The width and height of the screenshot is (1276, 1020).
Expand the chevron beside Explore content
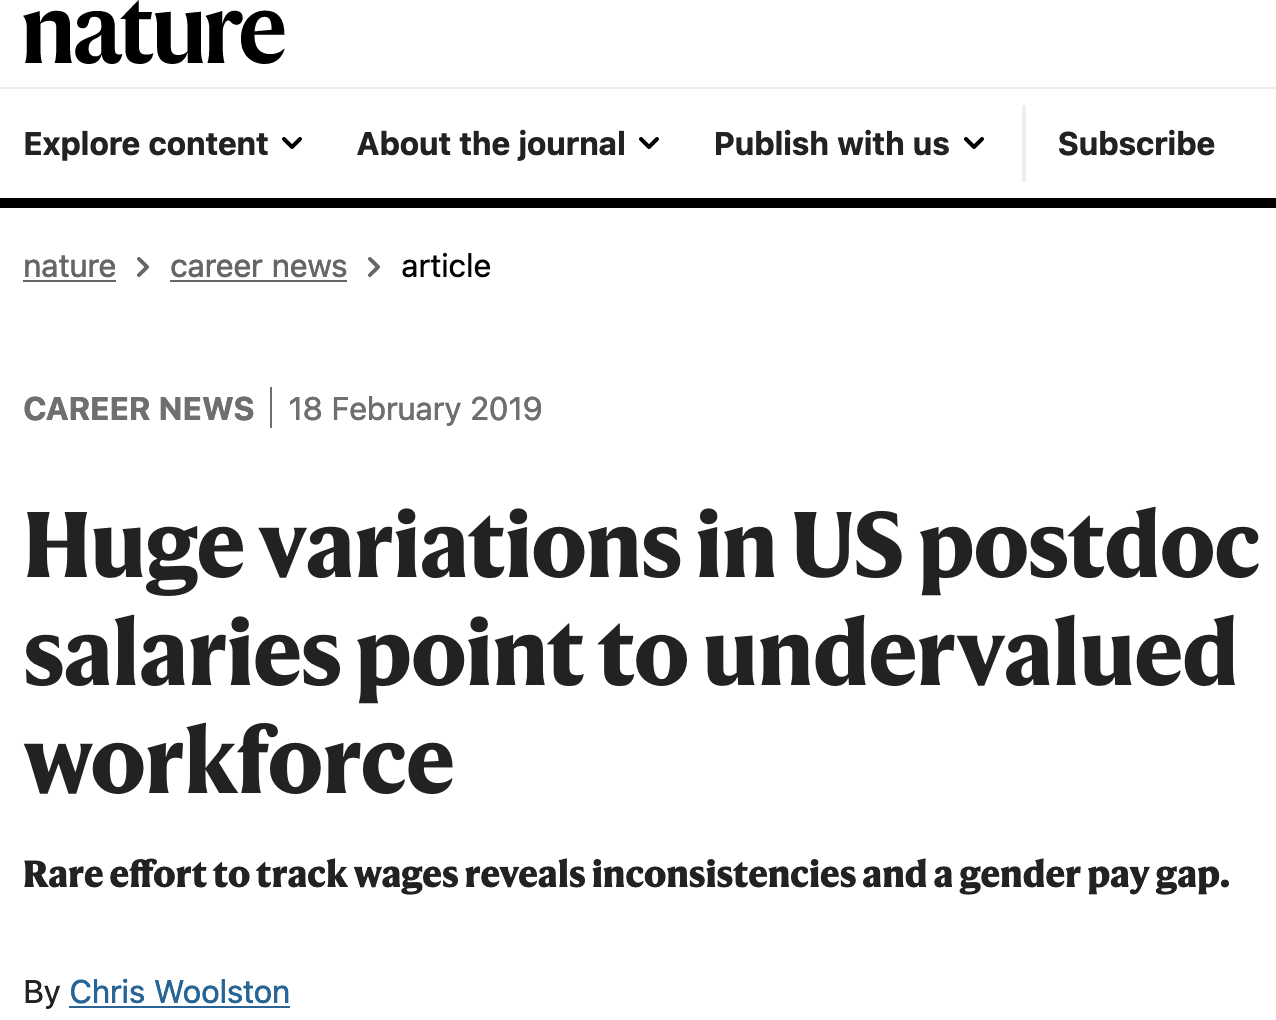292,144
